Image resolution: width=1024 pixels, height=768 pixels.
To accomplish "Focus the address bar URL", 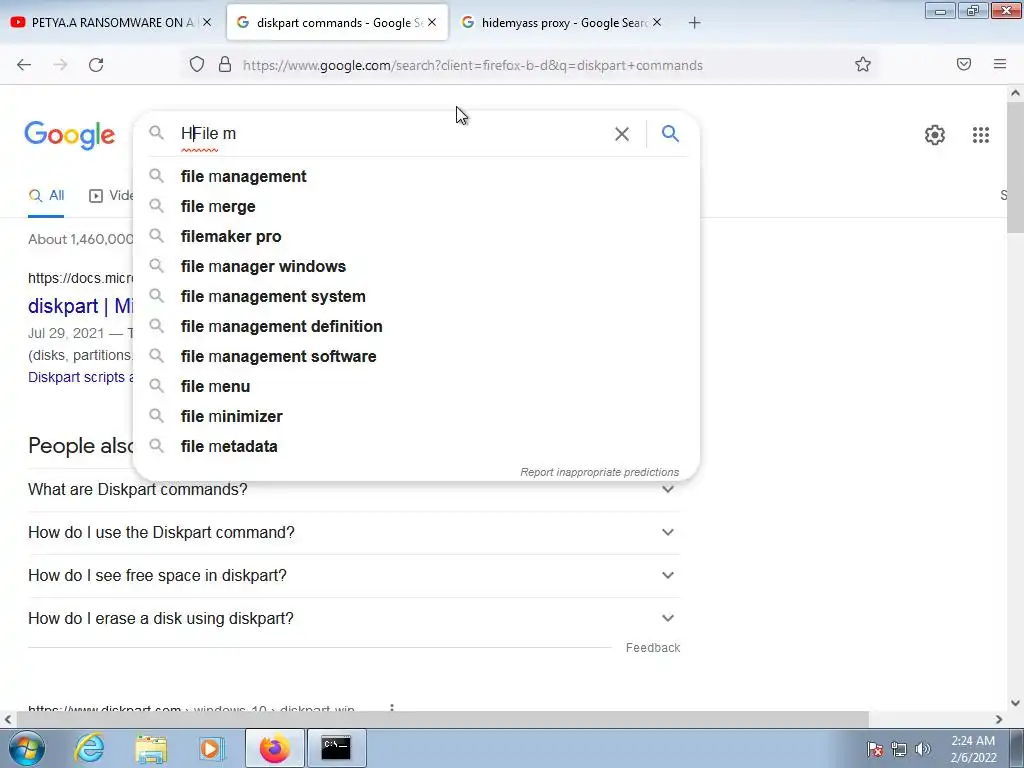I will coord(473,65).
